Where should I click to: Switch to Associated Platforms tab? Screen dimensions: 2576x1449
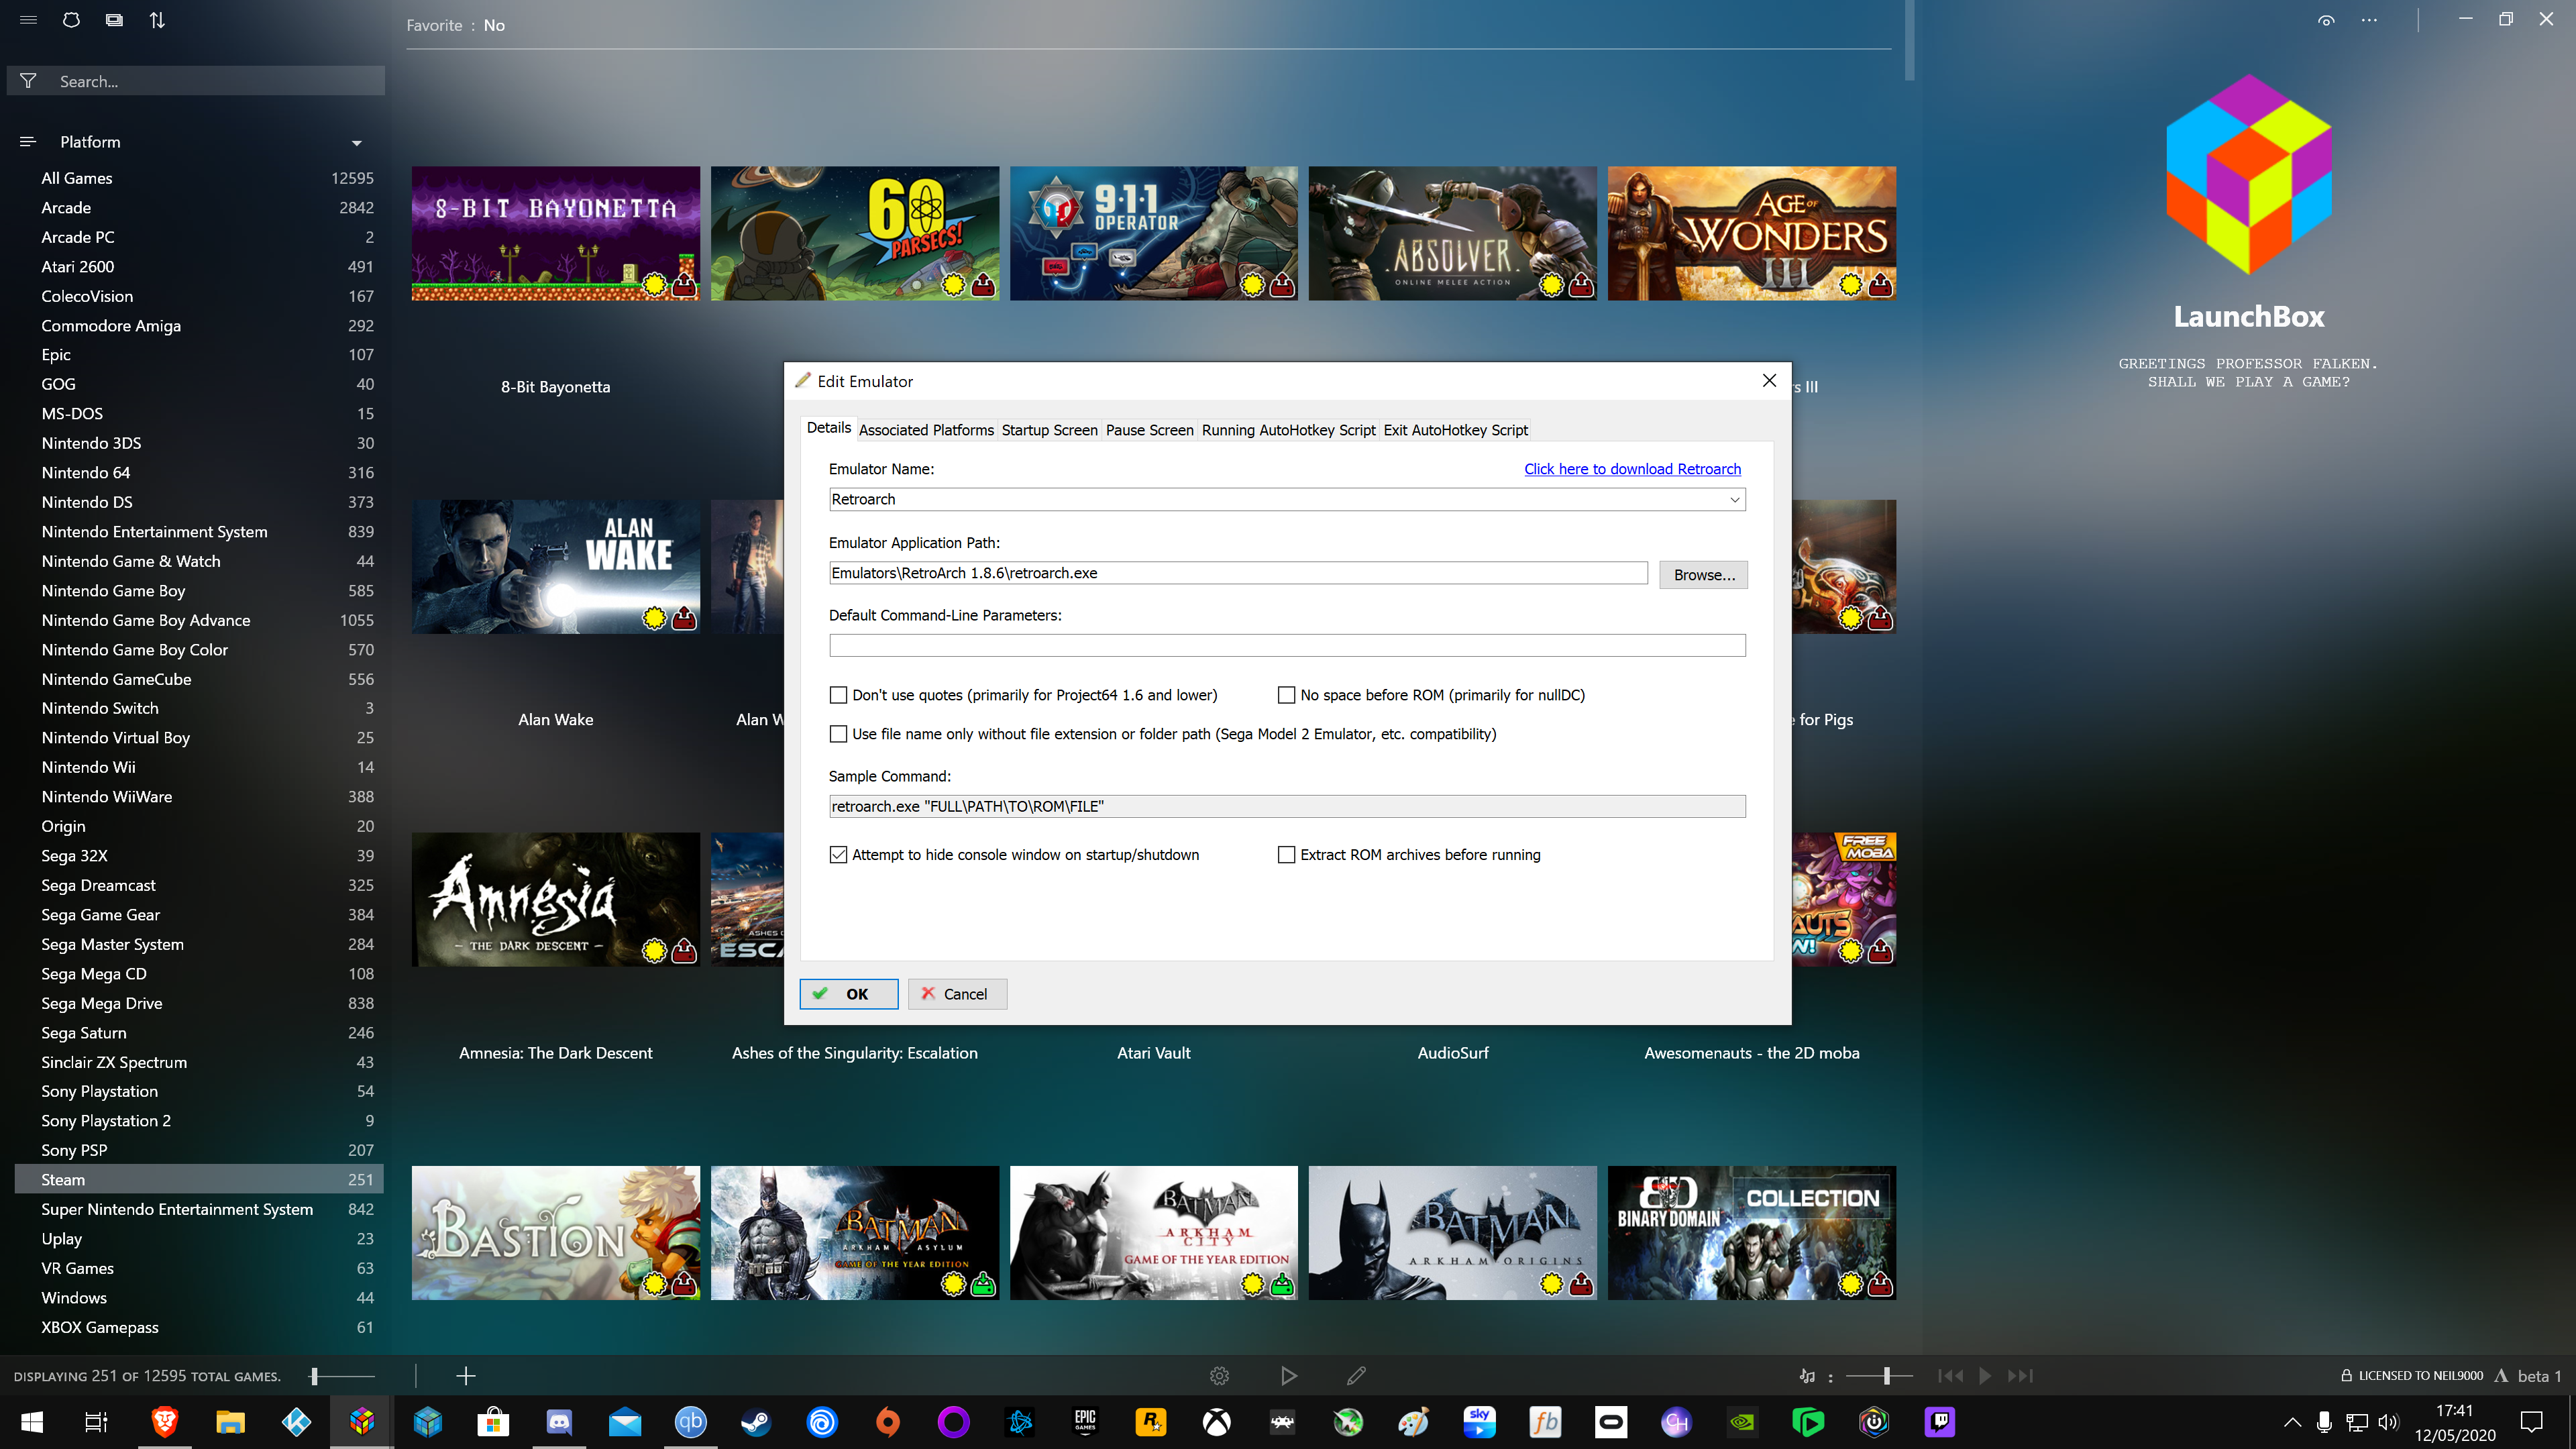click(926, 430)
